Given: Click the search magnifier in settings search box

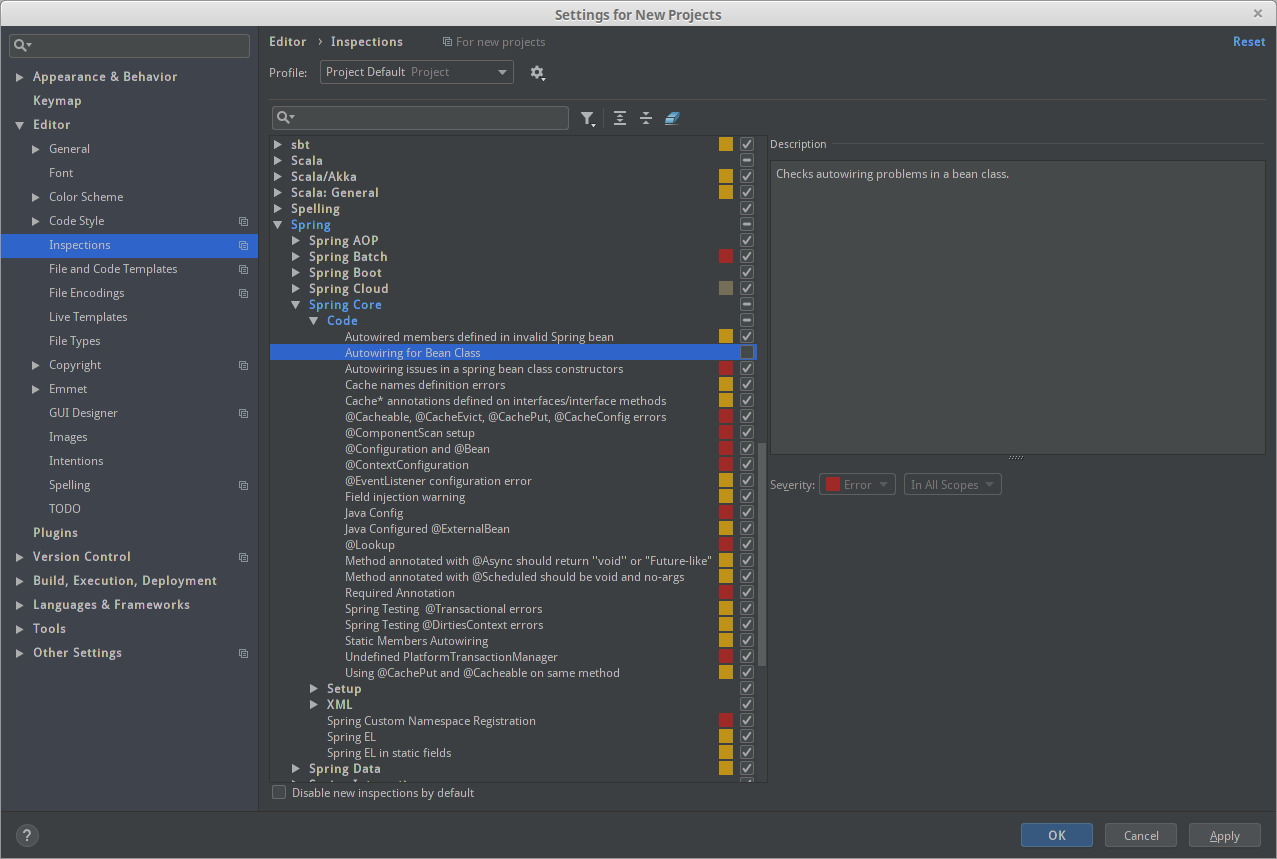Looking at the screenshot, I should [x=22, y=46].
